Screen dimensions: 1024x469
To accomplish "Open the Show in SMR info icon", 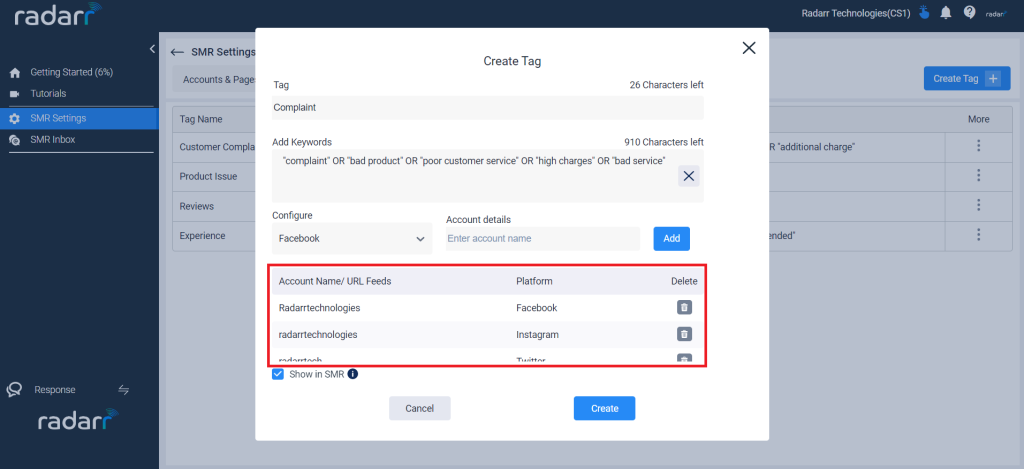I will [x=353, y=374].
